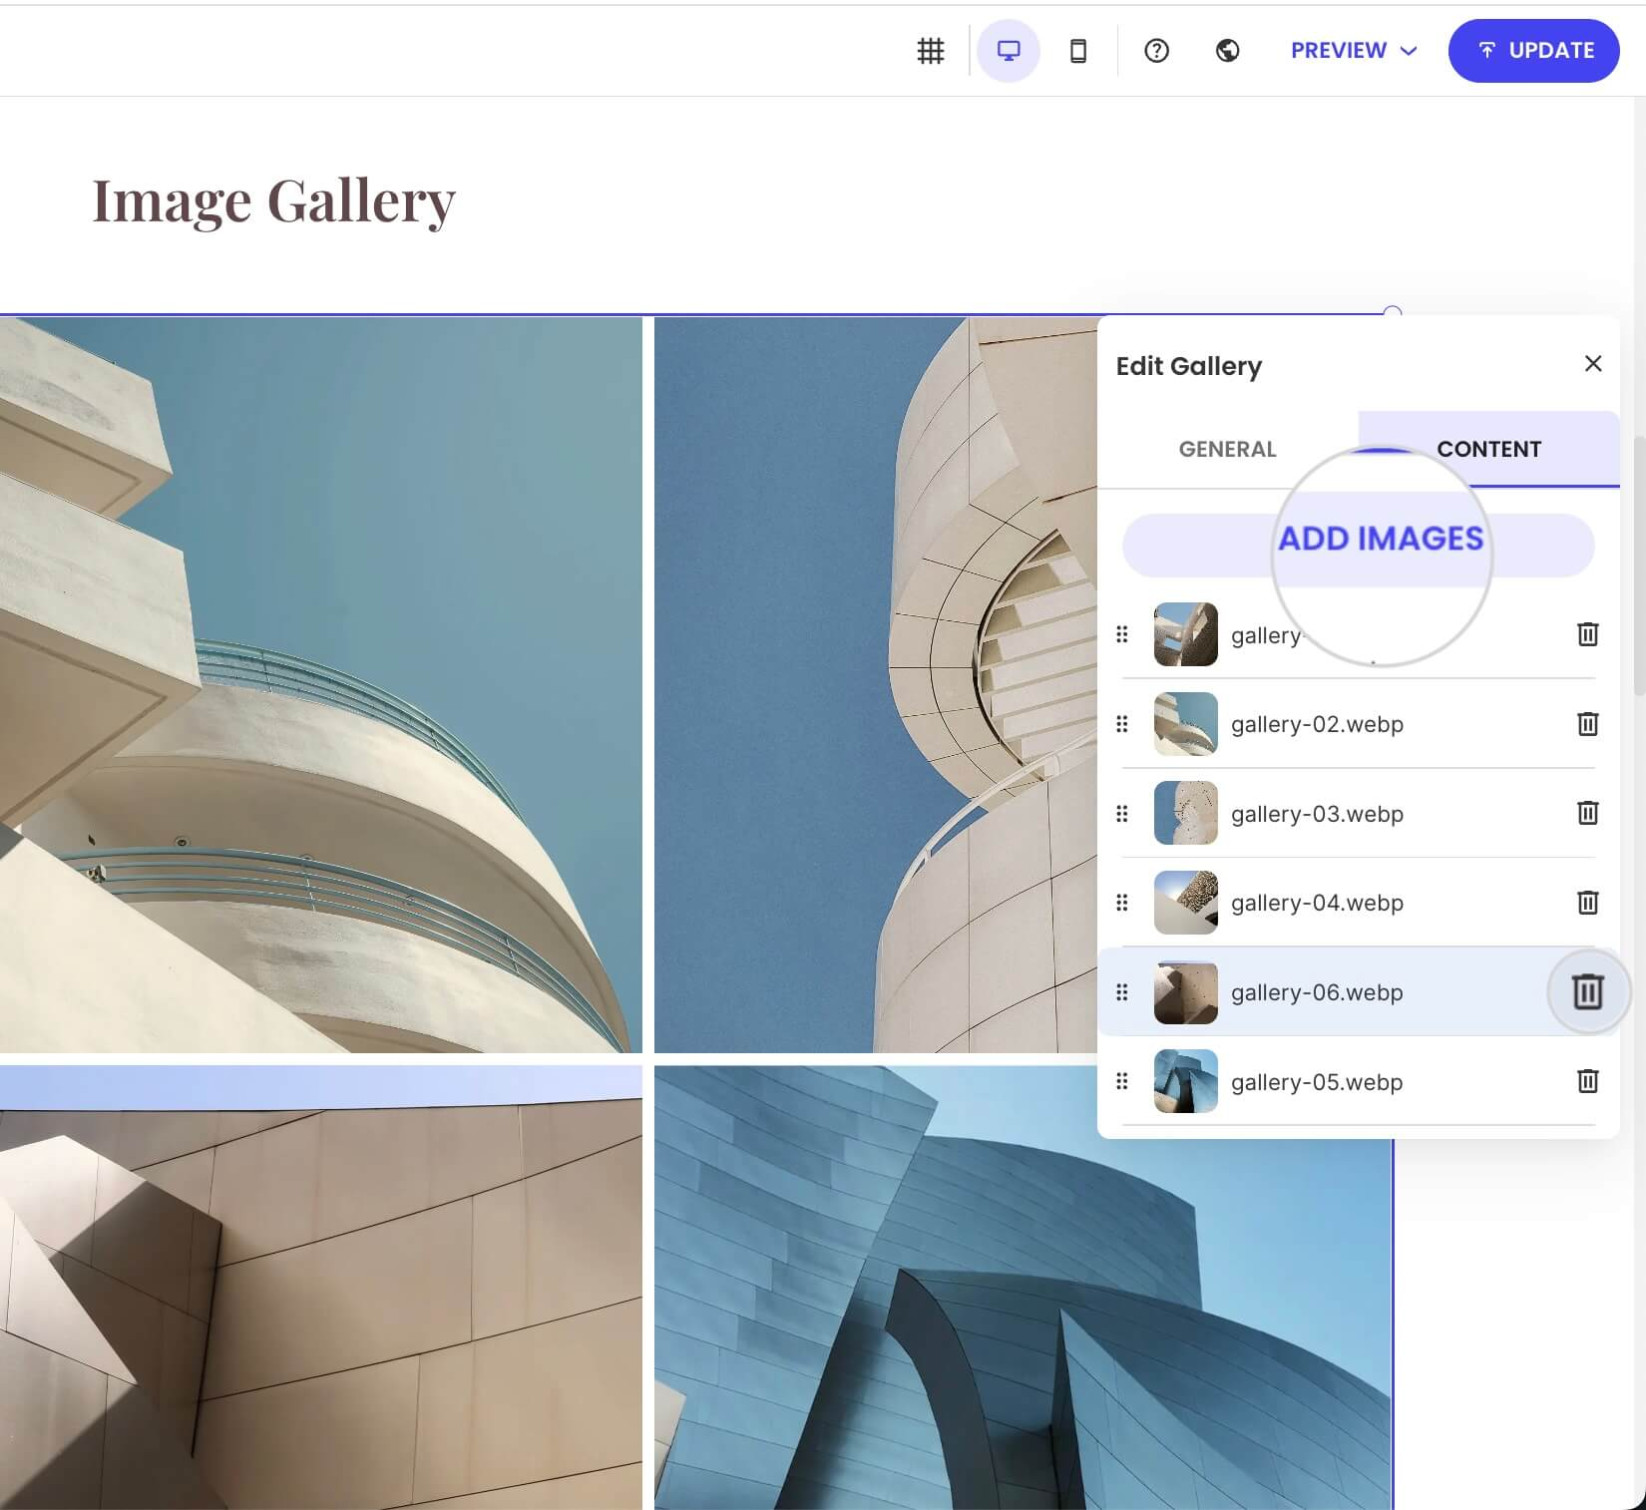Click the page vertical scrollbar
The height and width of the screenshot is (1510, 1646).
click(x=1639, y=565)
